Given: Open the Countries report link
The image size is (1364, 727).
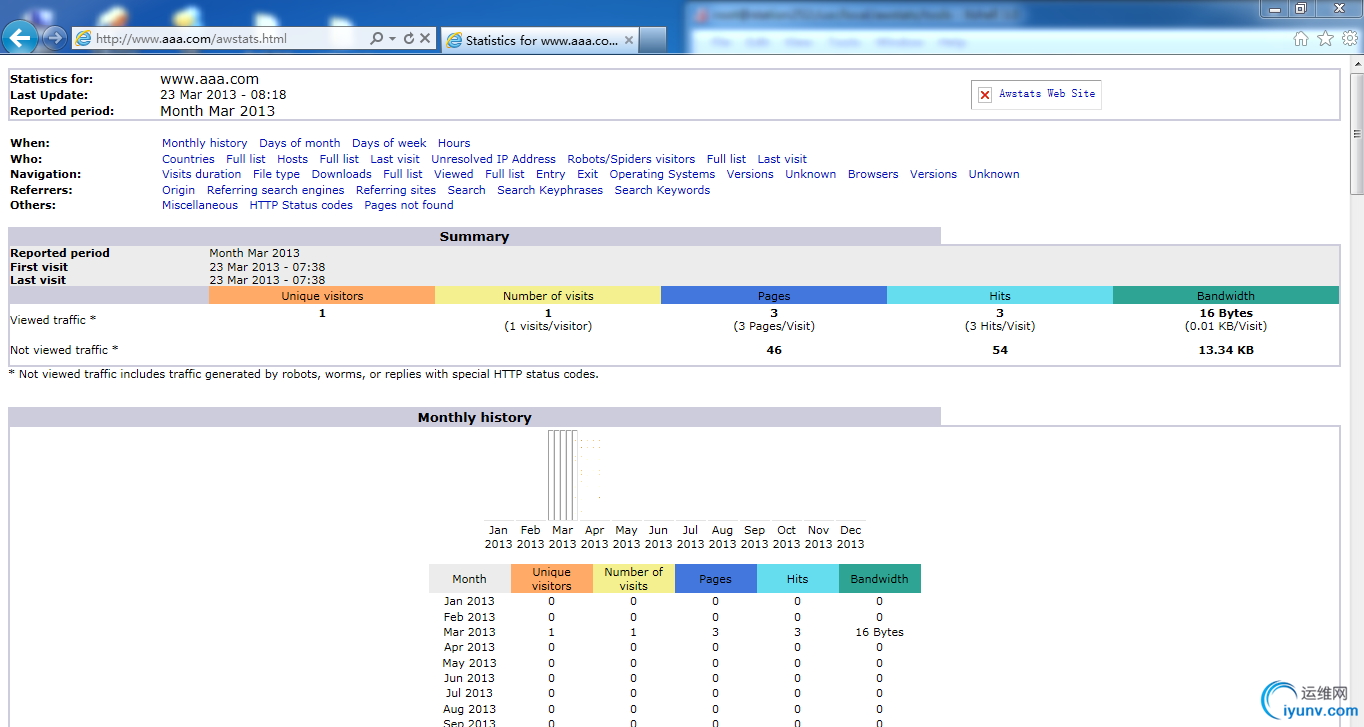Looking at the screenshot, I should coord(188,159).
